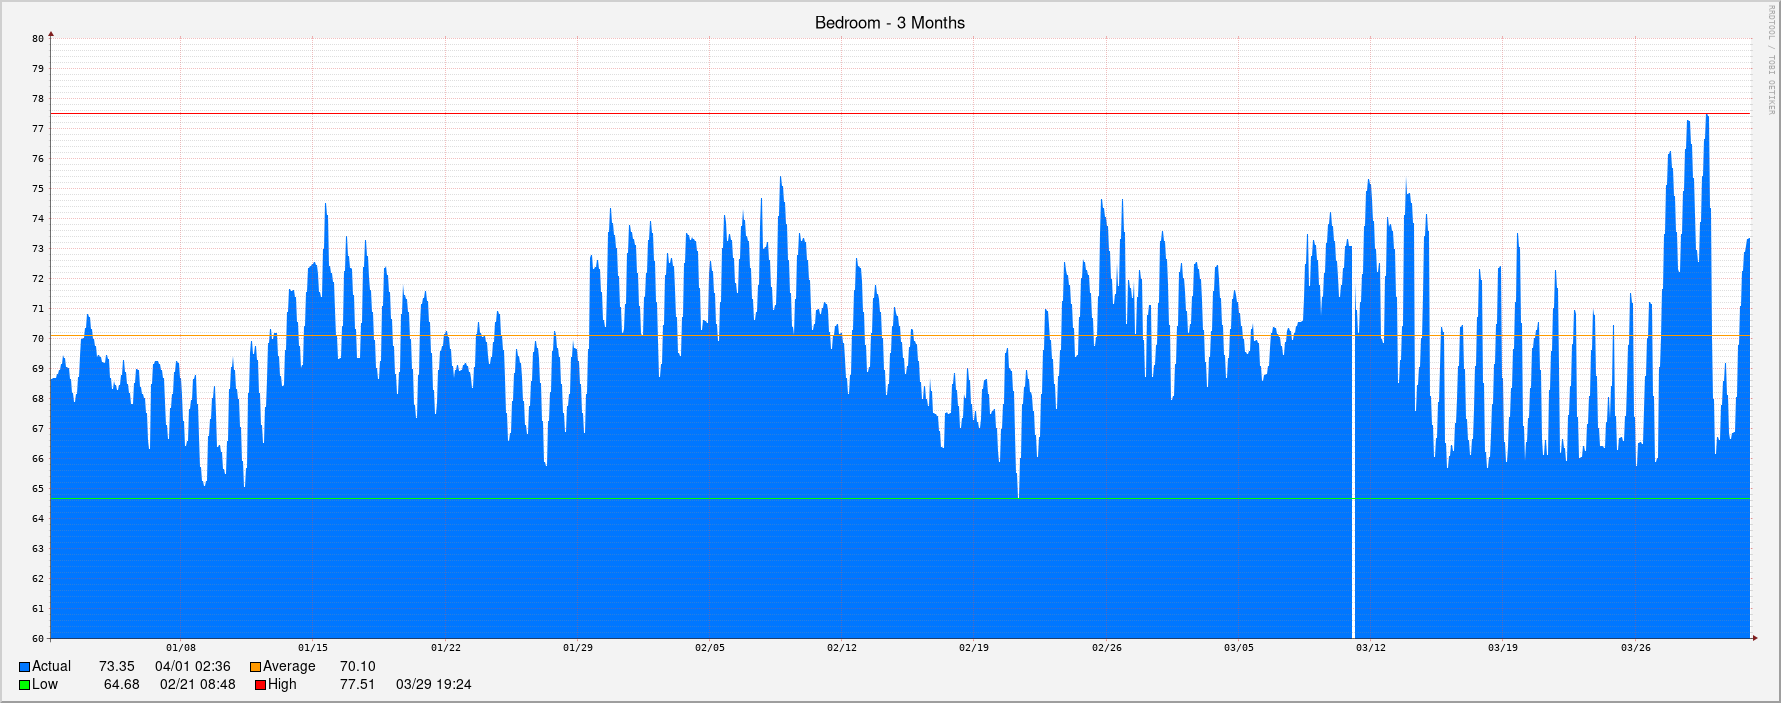Click the blue Actual legend swatch
The width and height of the screenshot is (1781, 703).
24,667
